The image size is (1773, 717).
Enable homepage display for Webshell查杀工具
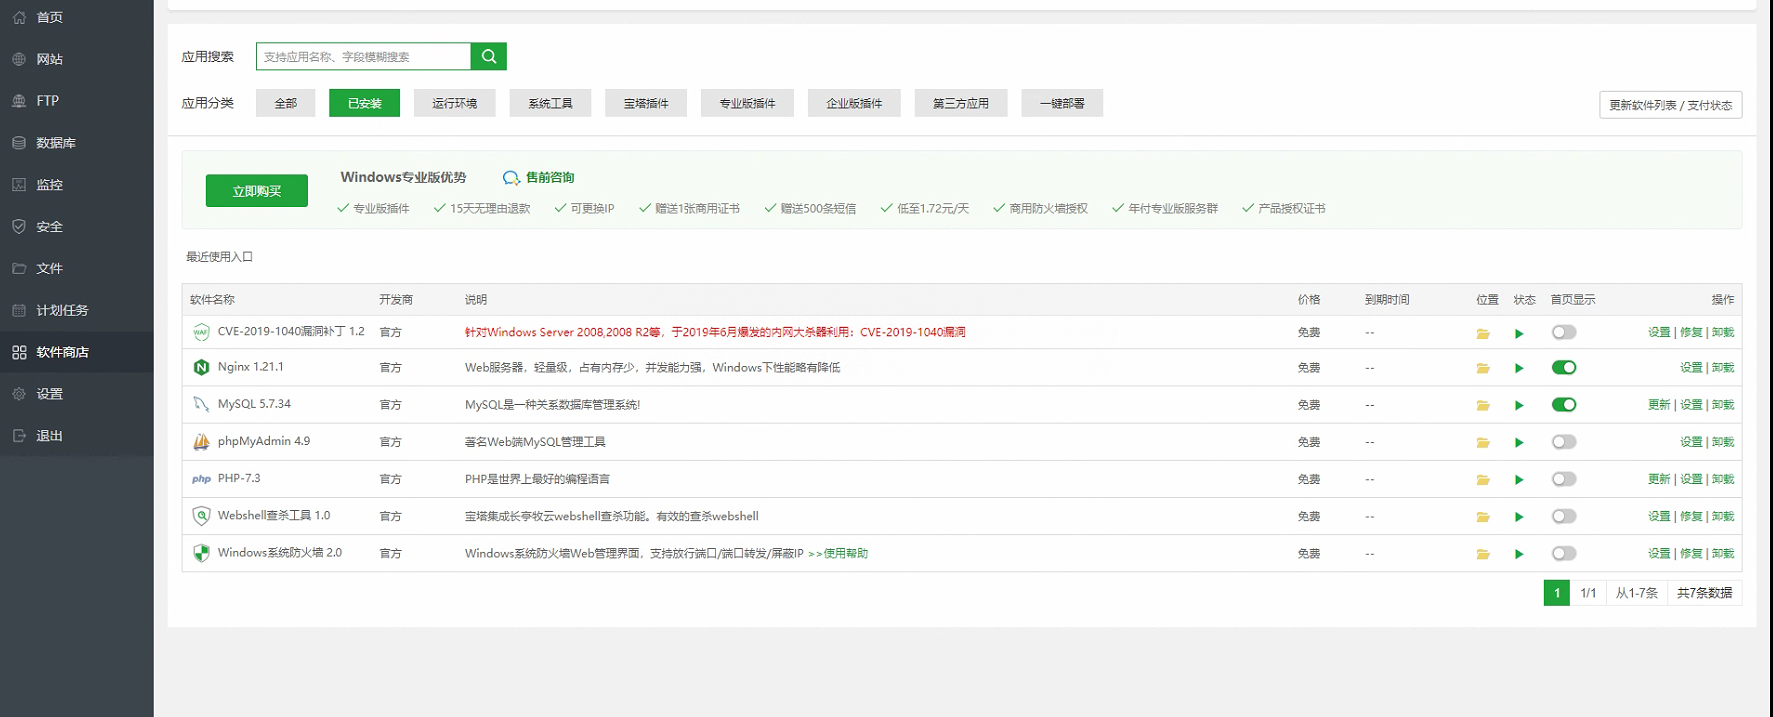pos(1564,516)
